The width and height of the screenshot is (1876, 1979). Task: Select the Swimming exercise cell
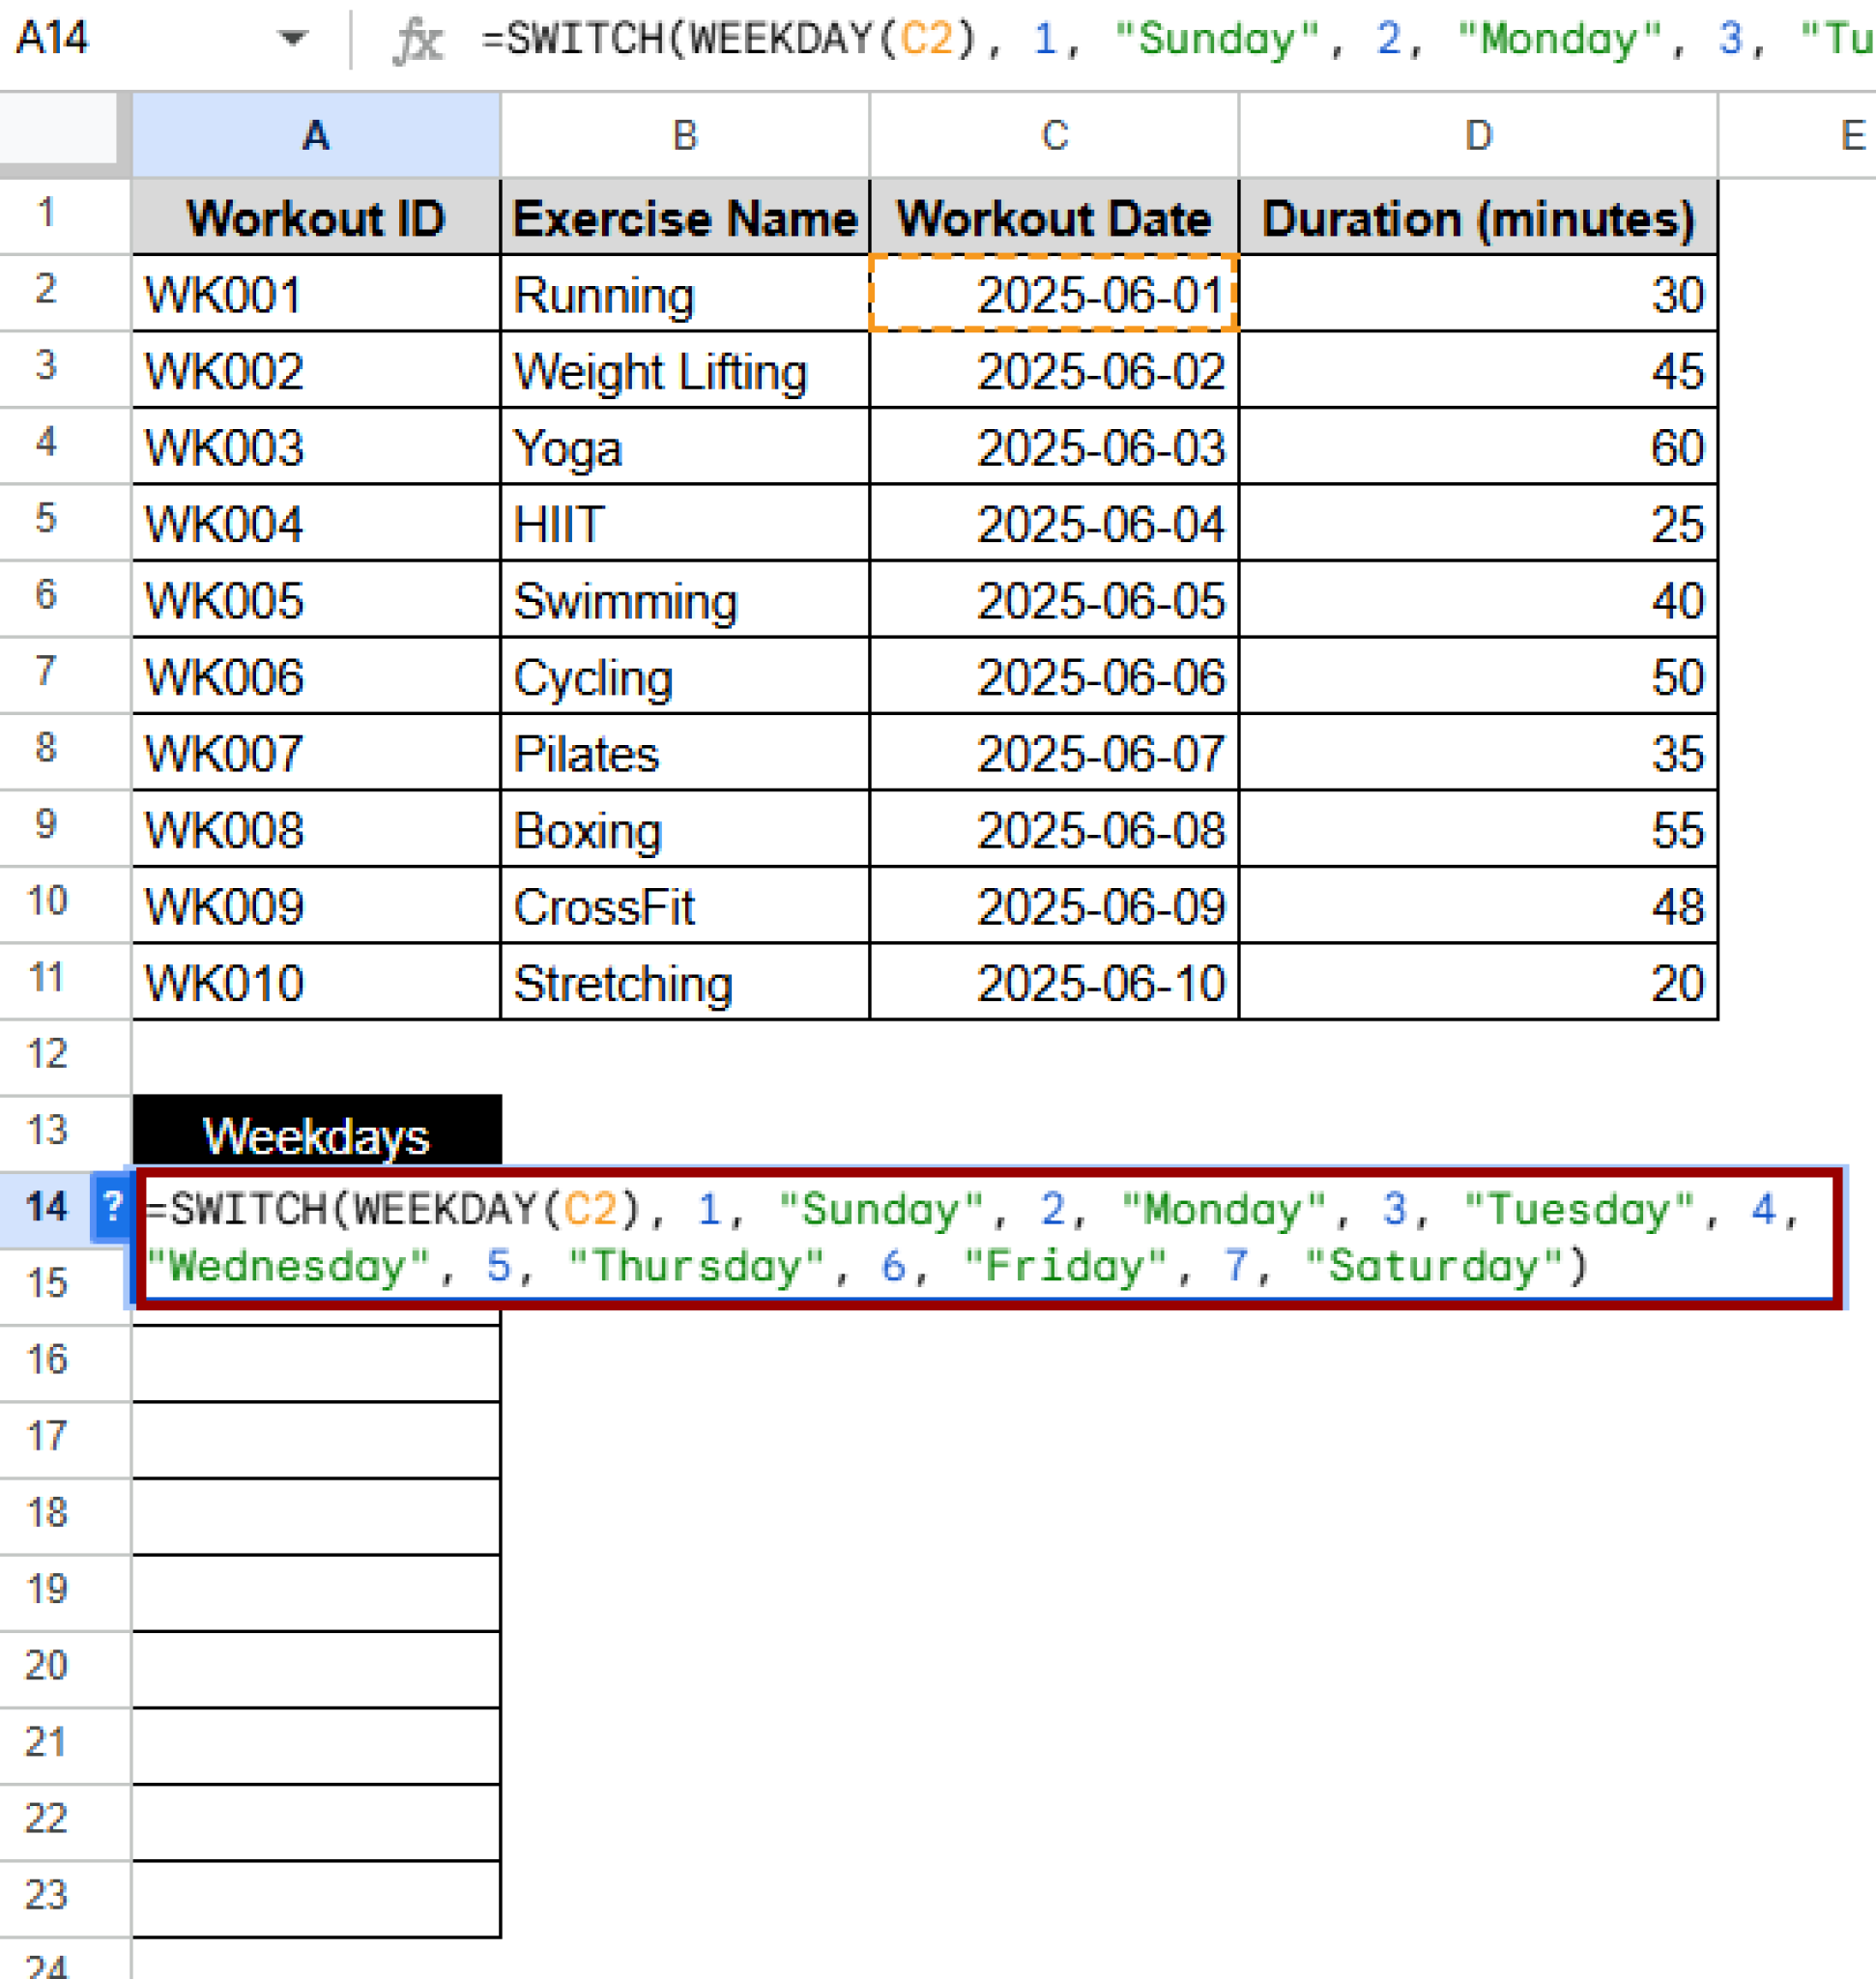pyautogui.click(x=684, y=600)
